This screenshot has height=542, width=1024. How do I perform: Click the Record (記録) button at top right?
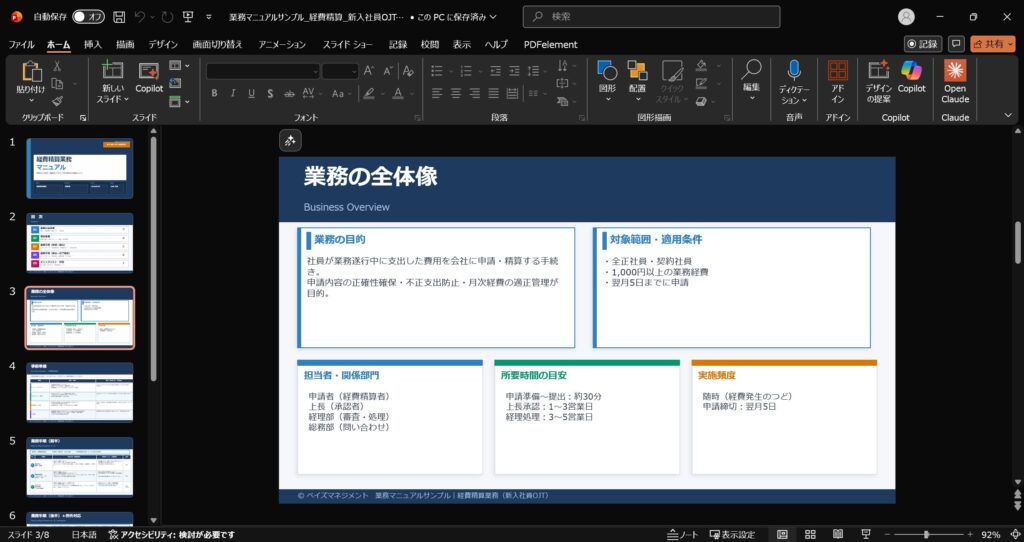pyautogui.click(x=923, y=44)
